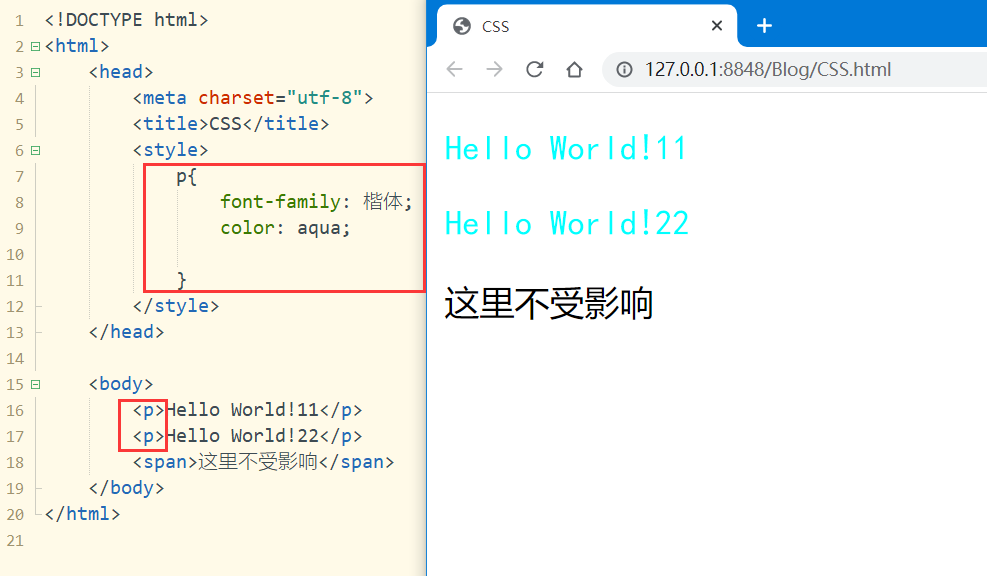Collapse the style block fold on line 6
This screenshot has height=576, width=987.
(x=33, y=149)
